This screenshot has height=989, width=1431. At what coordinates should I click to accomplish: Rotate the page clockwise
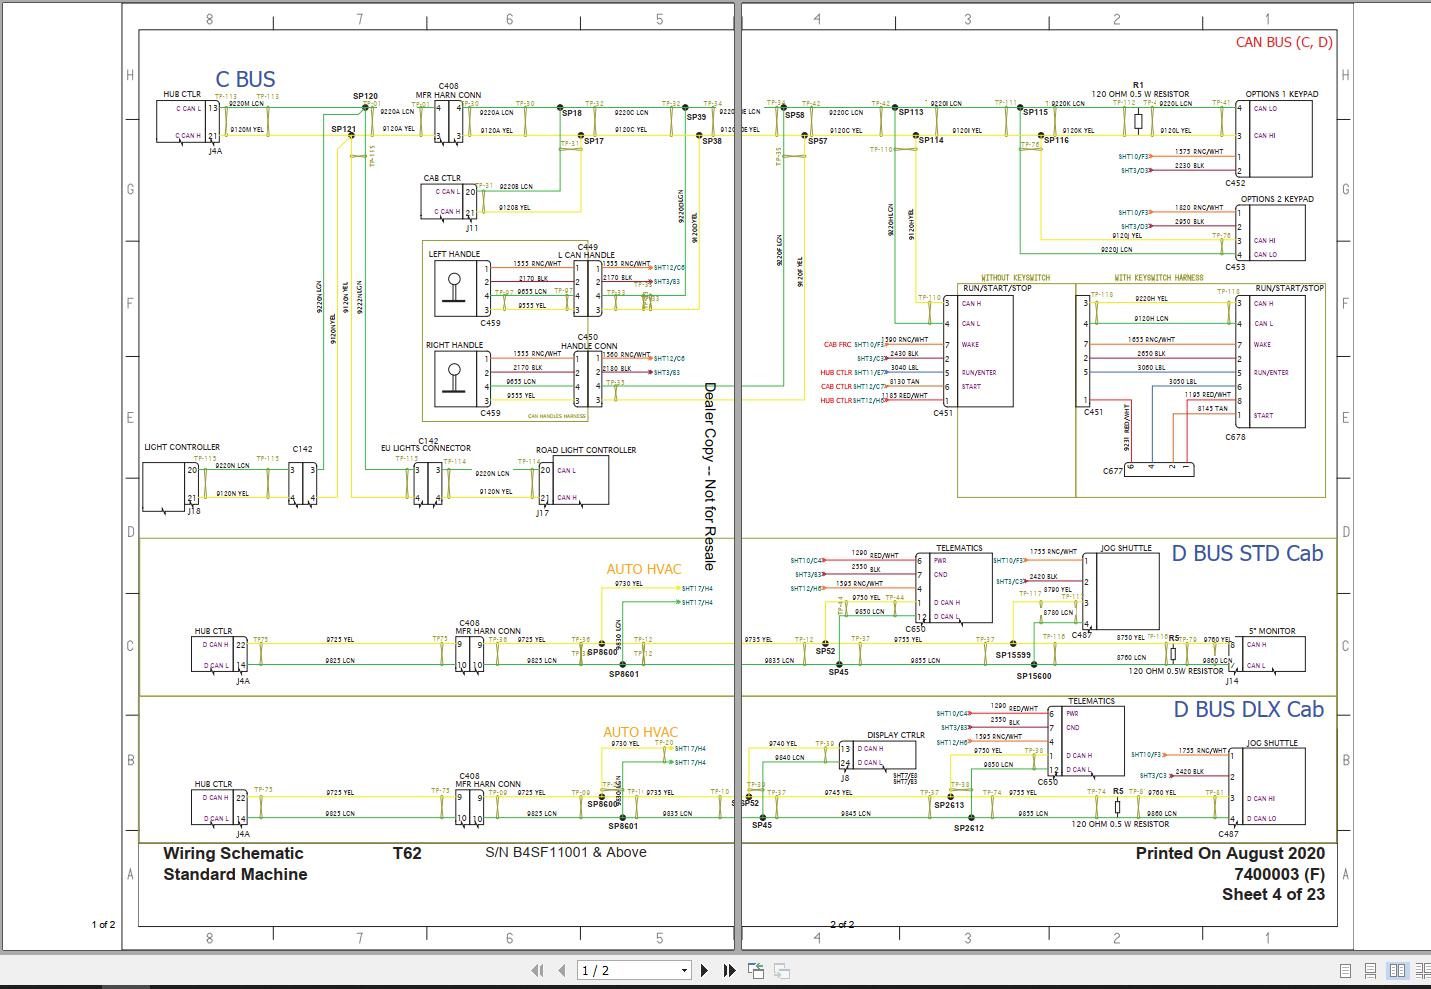click(782, 971)
